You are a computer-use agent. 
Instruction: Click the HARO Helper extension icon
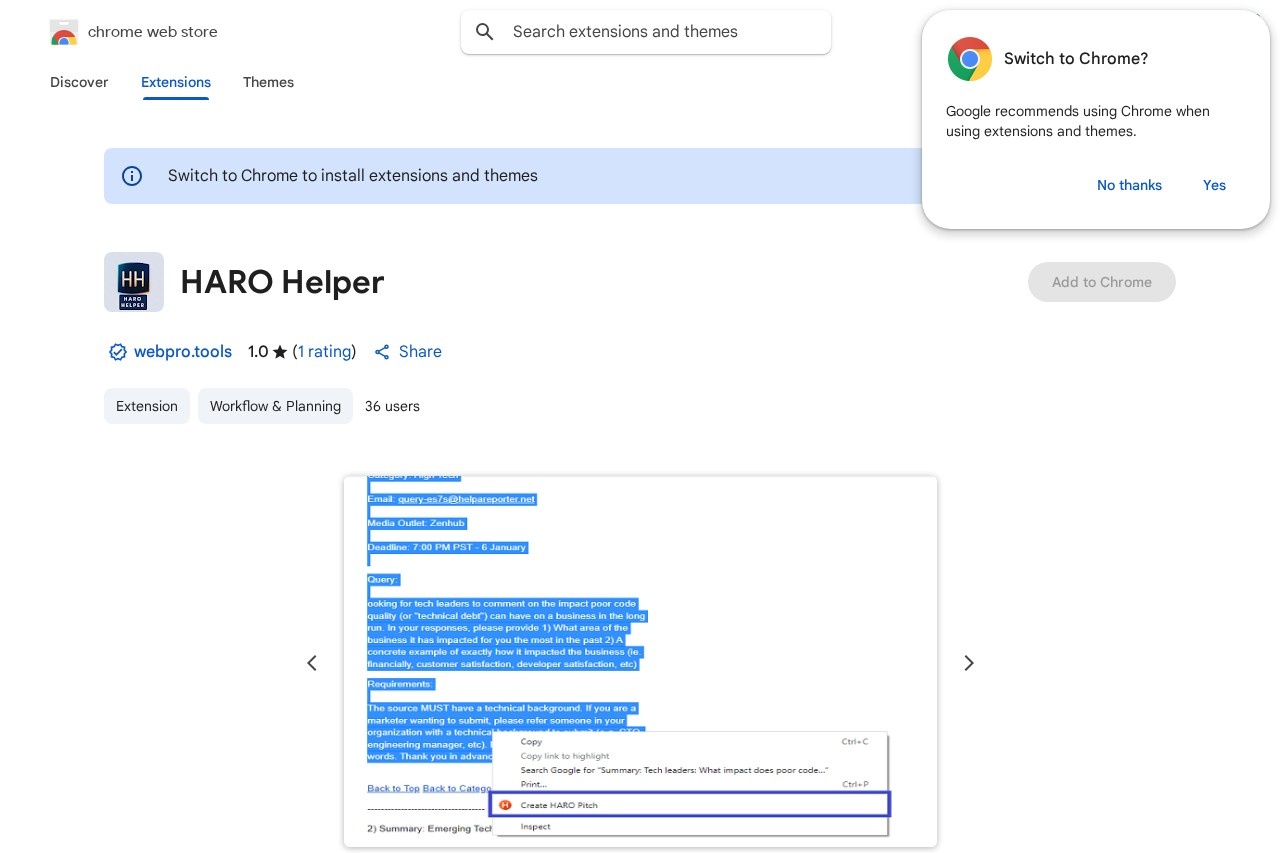pos(134,282)
